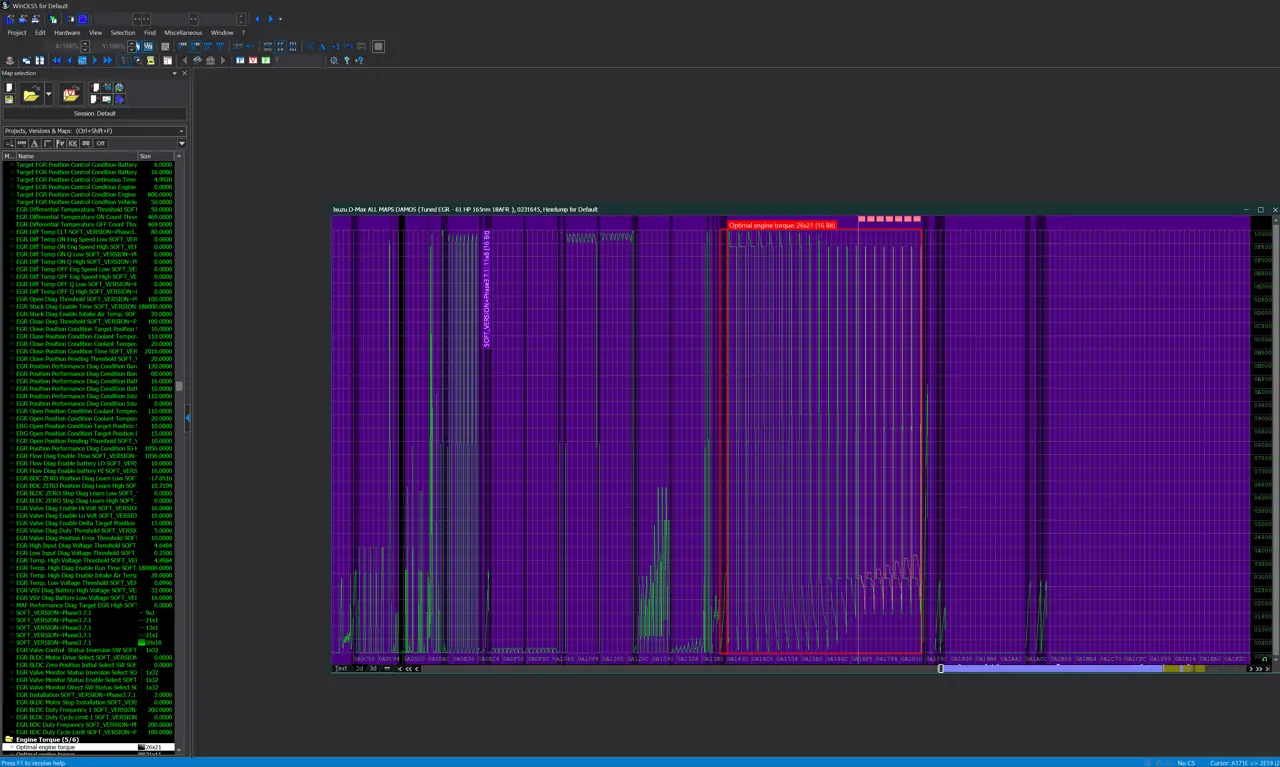Screen dimensions: 1280x767
Task: Open the Hardware menu
Action: 67,32
